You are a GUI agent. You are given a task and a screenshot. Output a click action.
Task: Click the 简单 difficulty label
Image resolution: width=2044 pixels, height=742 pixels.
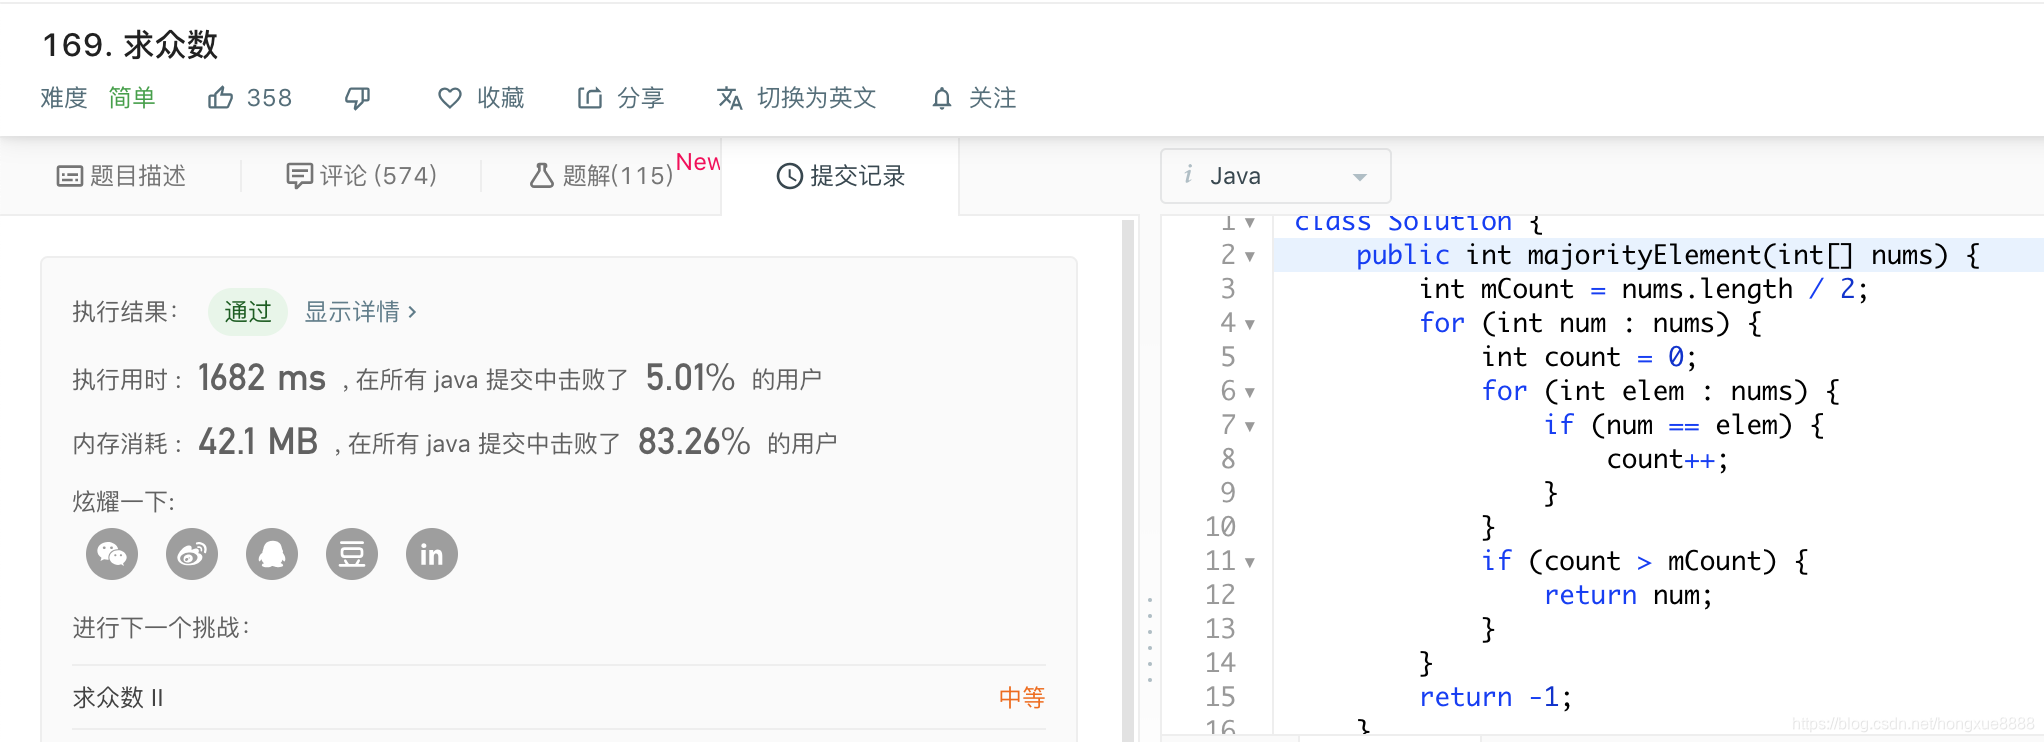coord(132,98)
